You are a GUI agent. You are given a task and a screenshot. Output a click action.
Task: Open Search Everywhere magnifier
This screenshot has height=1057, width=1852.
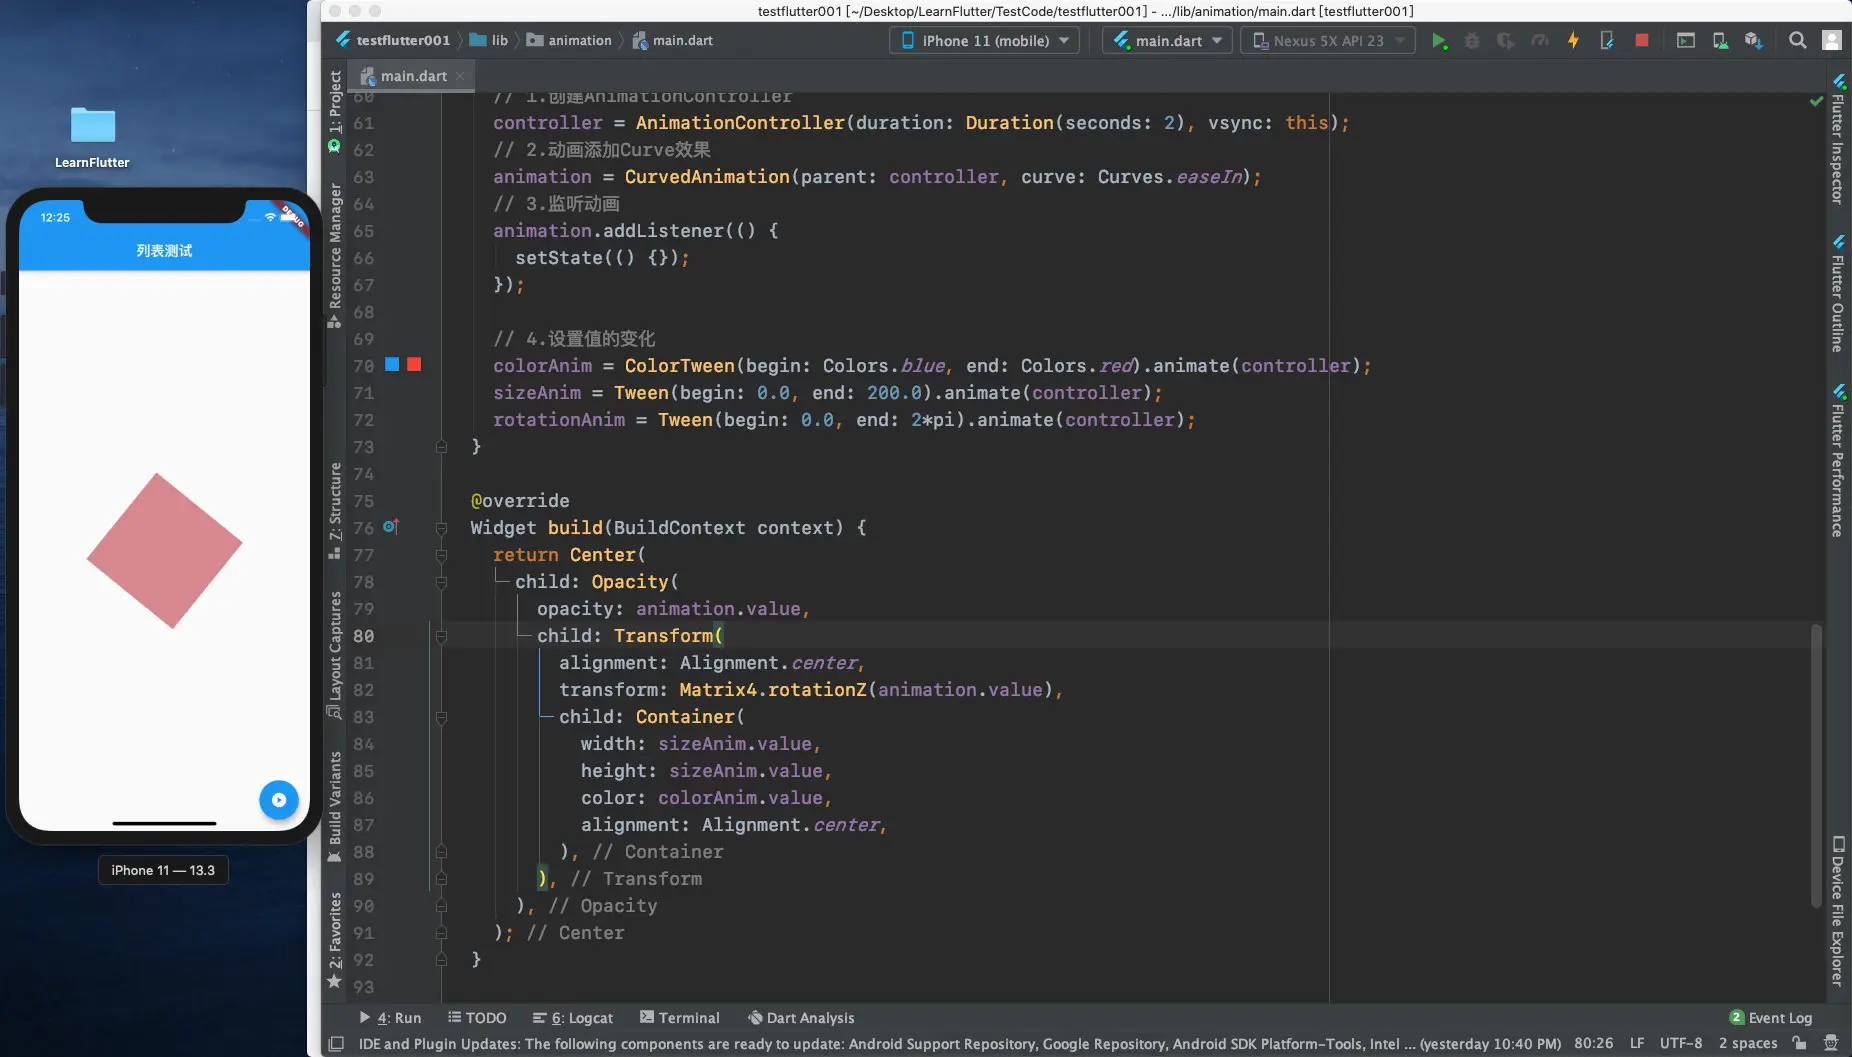(1797, 41)
